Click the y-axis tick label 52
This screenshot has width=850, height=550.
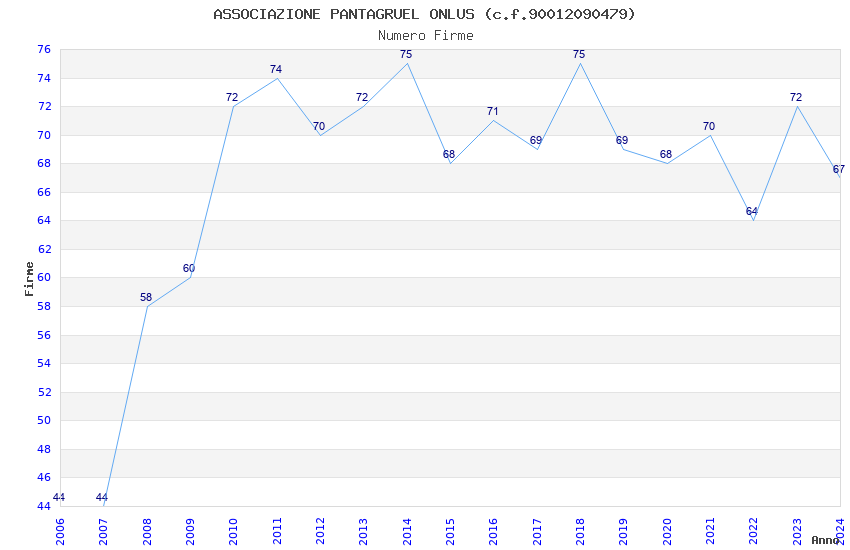pos(44,392)
